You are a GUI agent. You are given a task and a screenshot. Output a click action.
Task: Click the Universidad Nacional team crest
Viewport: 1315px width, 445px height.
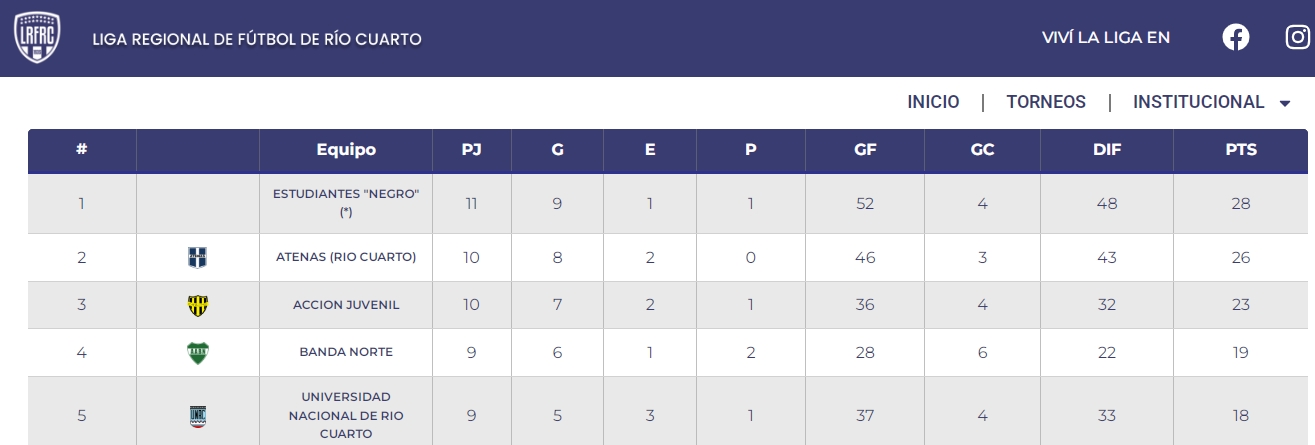pos(198,416)
